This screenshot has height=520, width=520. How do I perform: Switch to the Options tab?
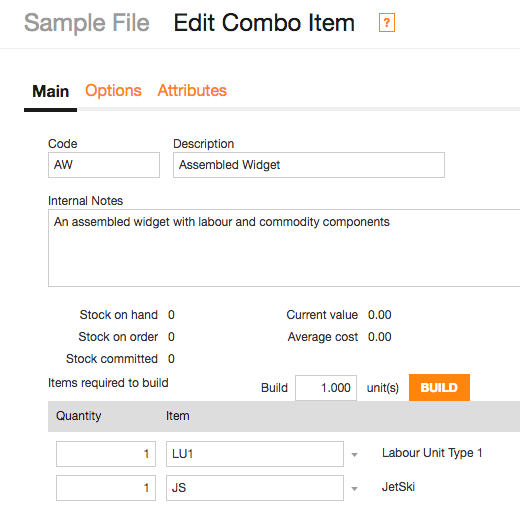pyautogui.click(x=113, y=91)
